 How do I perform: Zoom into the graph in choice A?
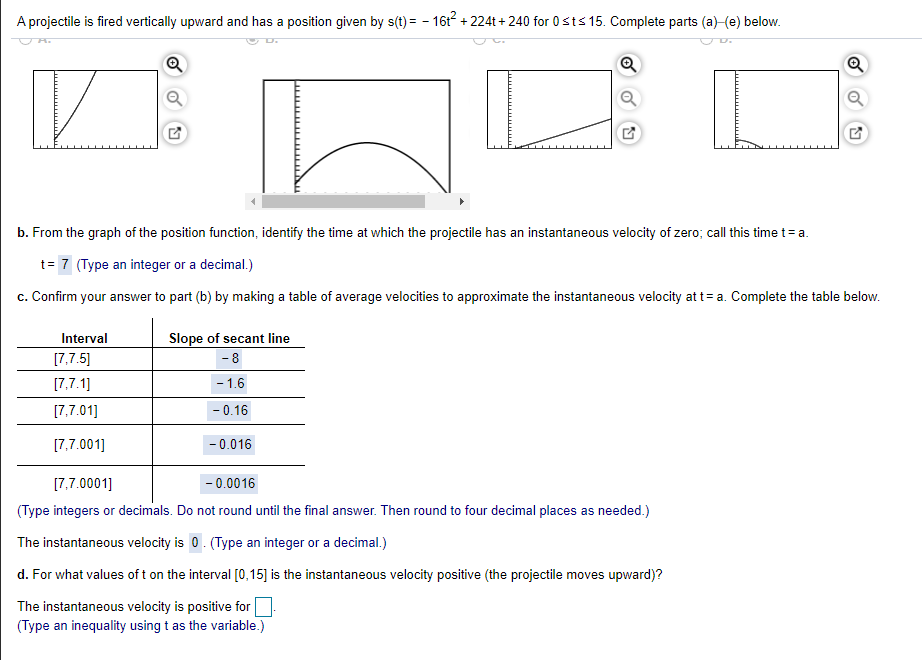174,64
